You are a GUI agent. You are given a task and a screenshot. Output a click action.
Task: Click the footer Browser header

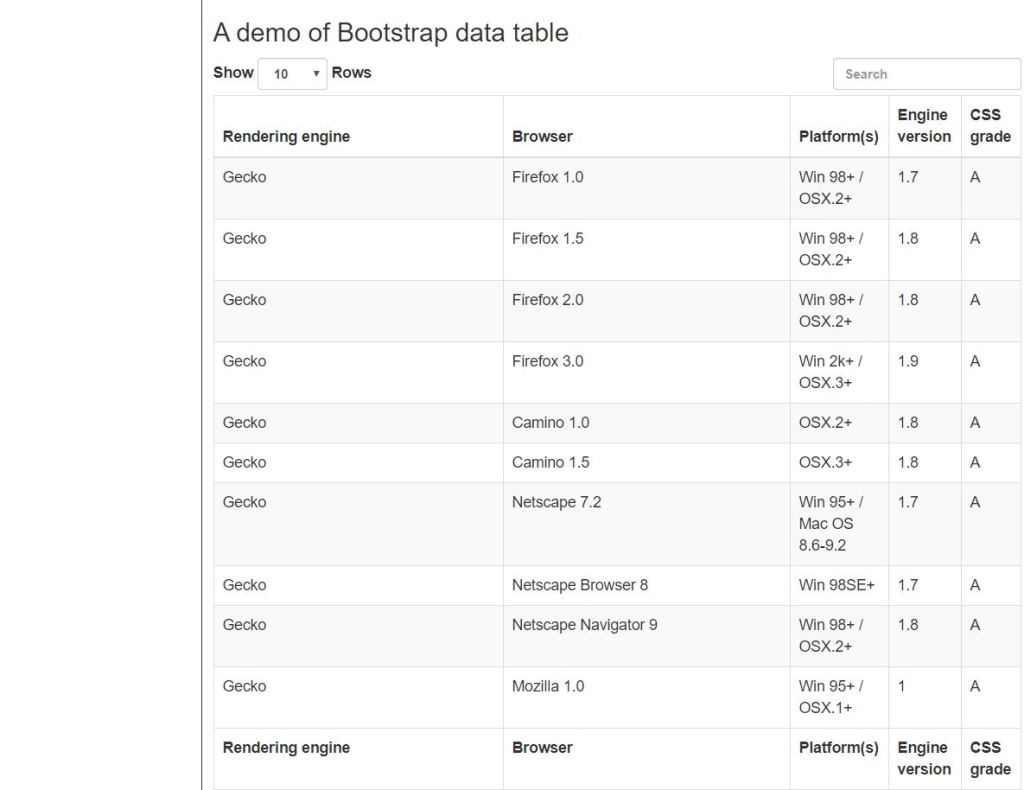(x=541, y=747)
